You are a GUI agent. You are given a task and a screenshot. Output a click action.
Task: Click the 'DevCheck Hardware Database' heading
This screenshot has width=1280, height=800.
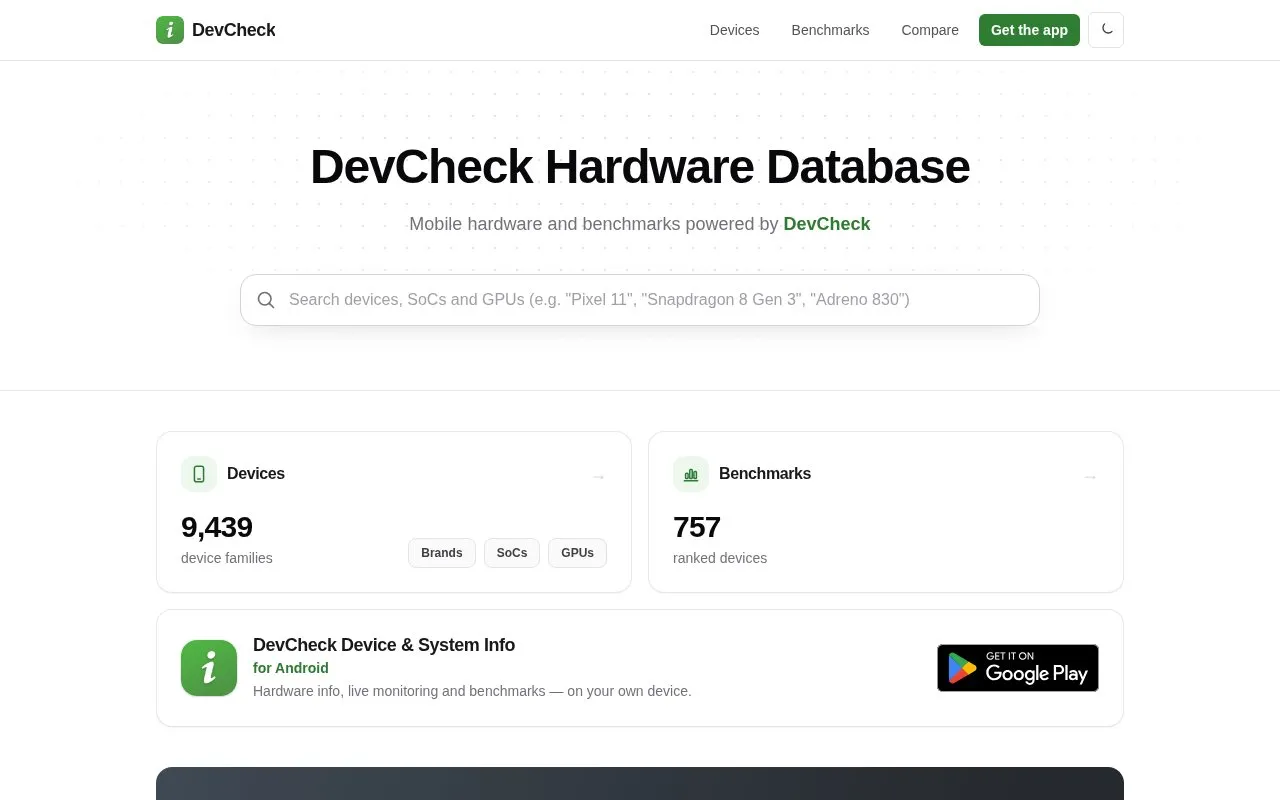coord(640,167)
